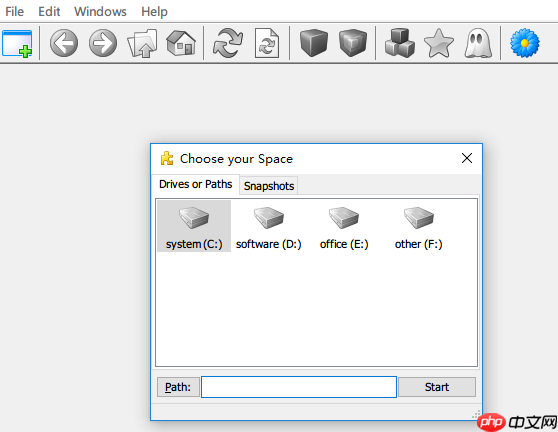The width and height of the screenshot is (558, 432).
Task: Click the solid dark cube icon
Action: (314, 43)
